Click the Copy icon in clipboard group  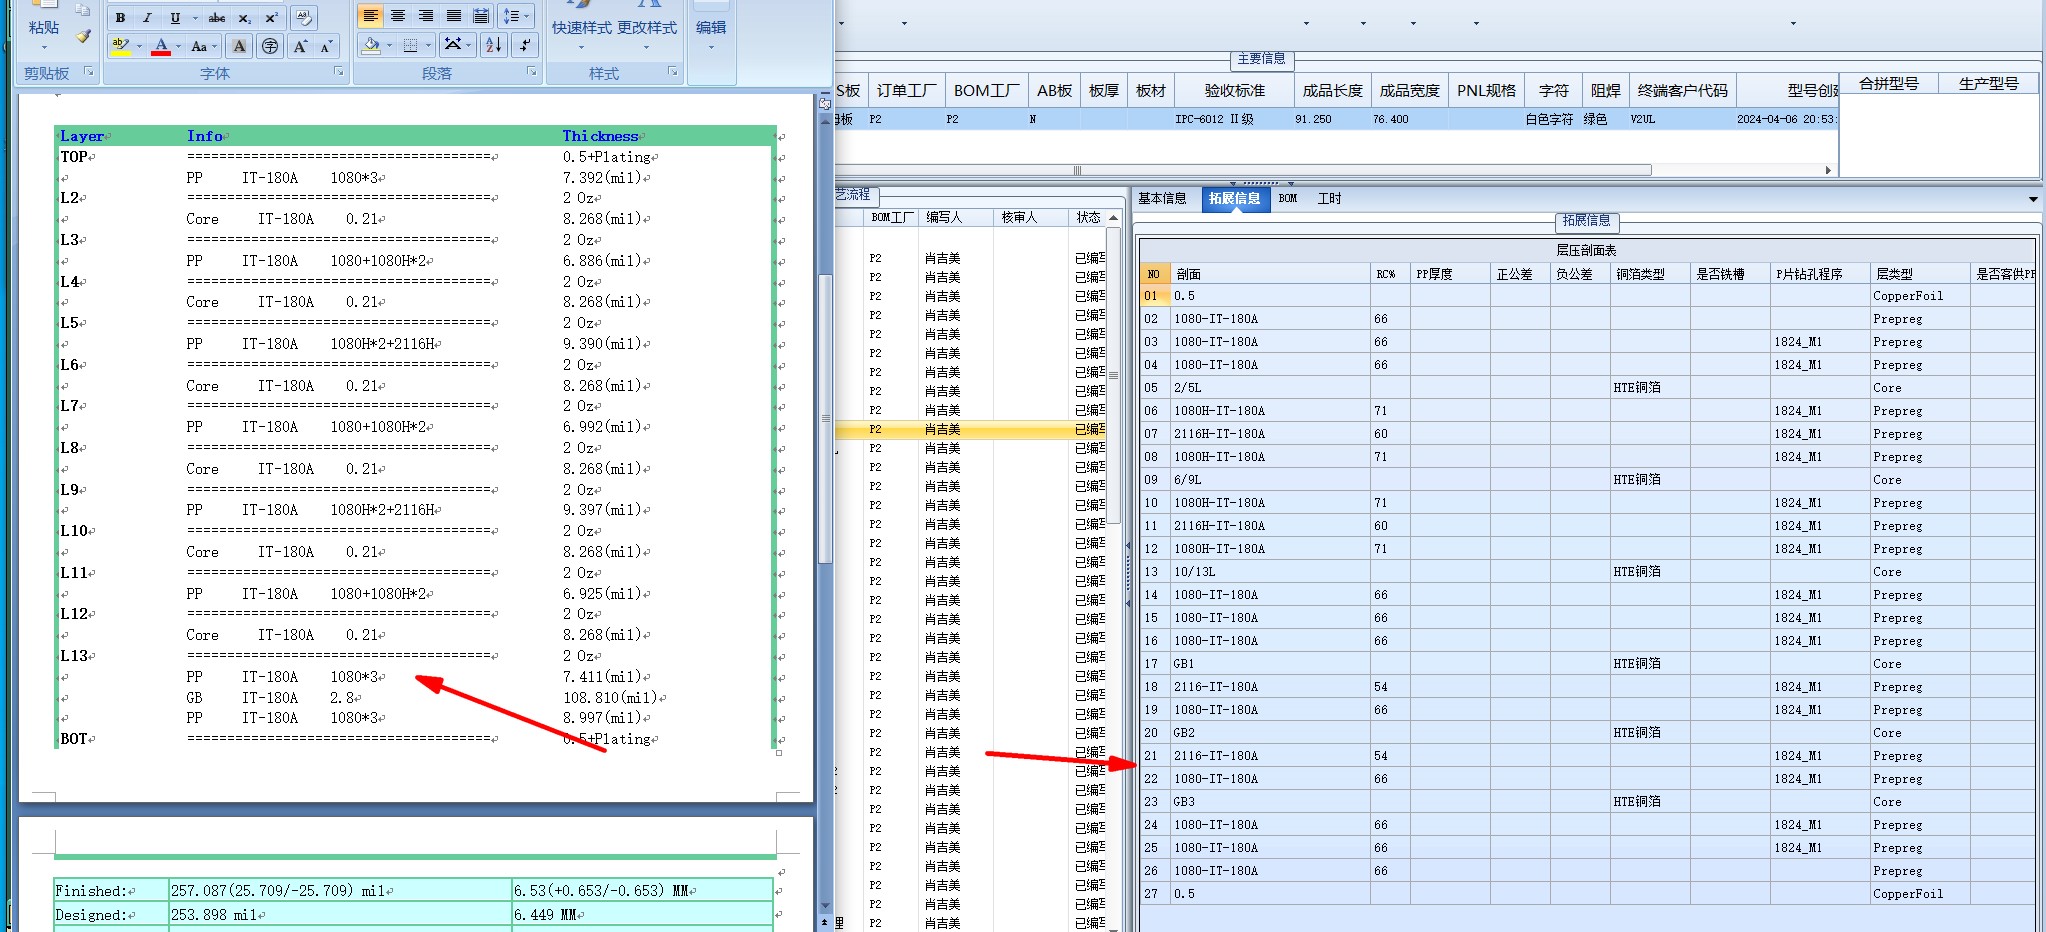(83, 10)
